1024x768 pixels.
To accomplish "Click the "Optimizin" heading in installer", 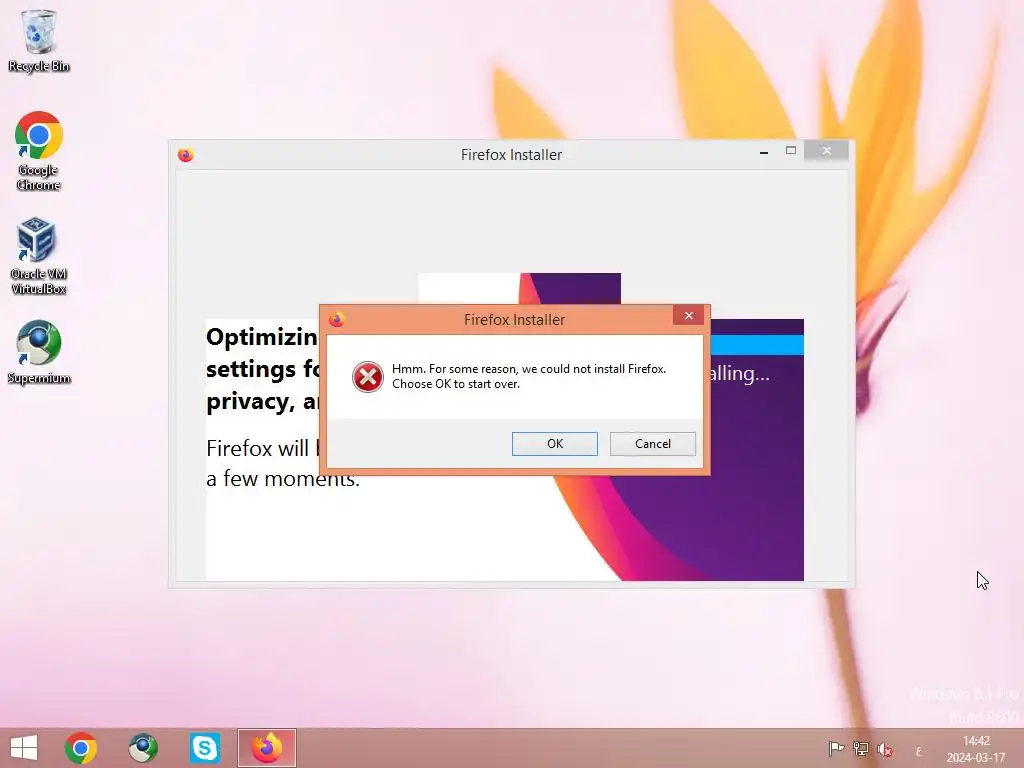I will pyautogui.click(x=262, y=338).
